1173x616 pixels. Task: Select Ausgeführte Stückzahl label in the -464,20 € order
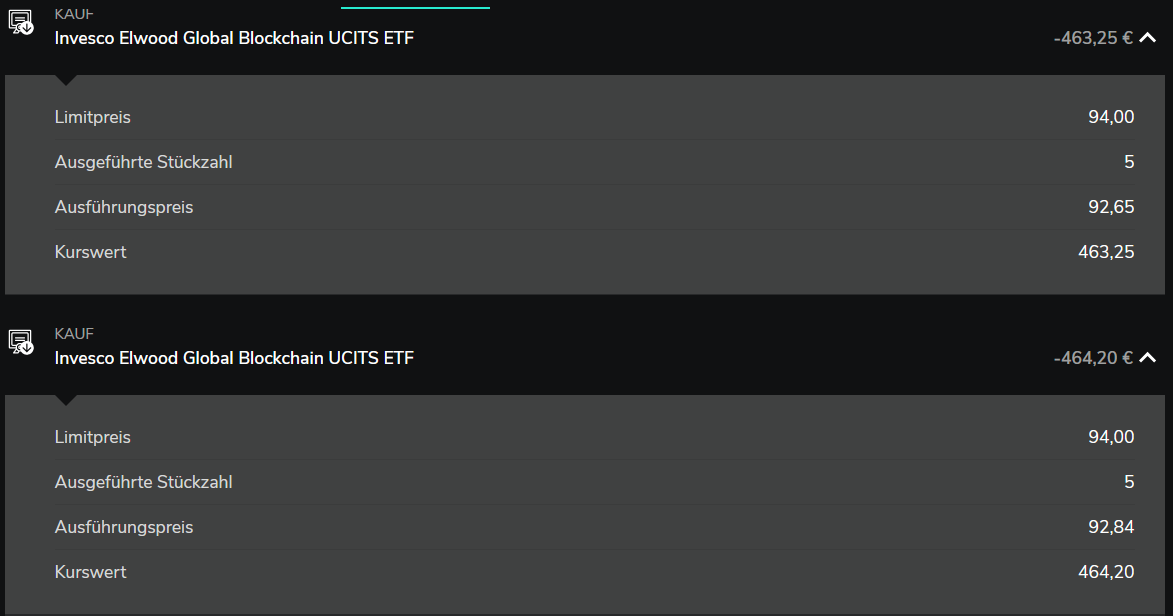[143, 482]
